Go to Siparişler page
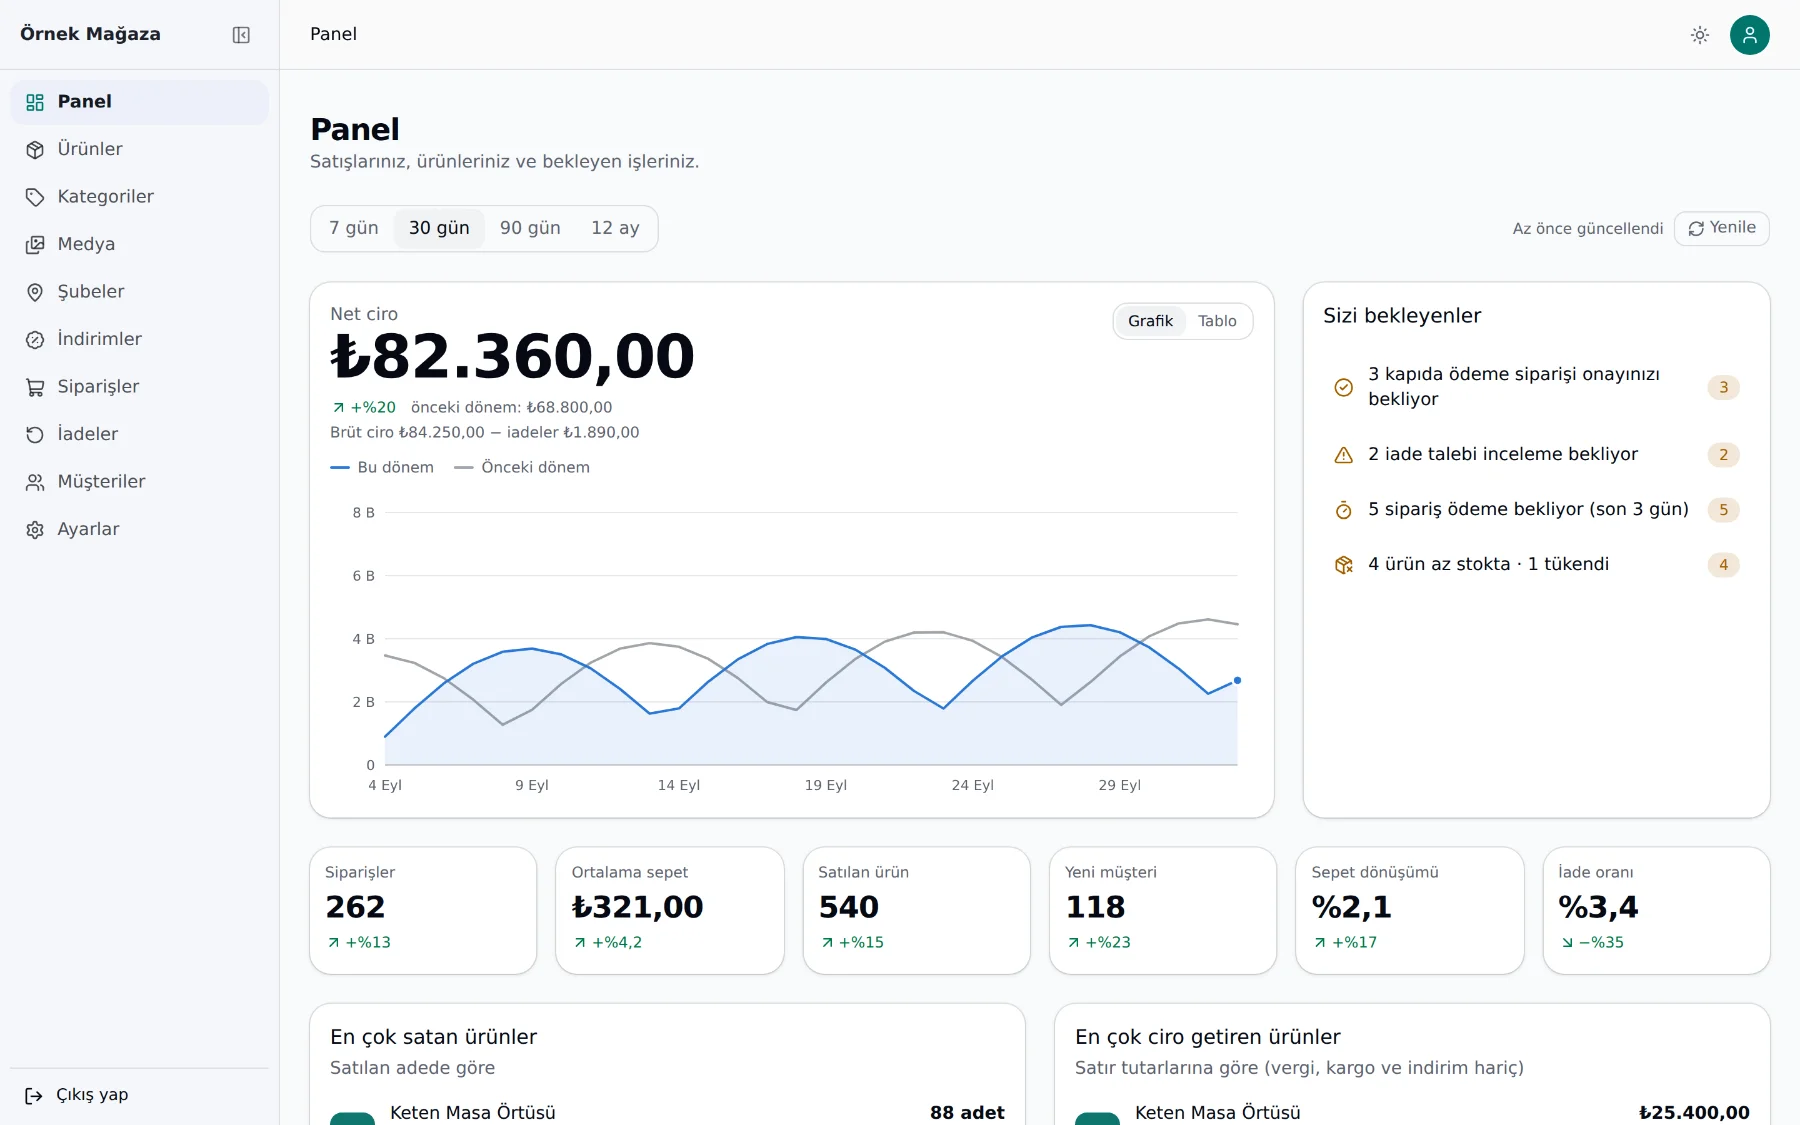Image resolution: width=1800 pixels, height=1125 pixels. (140, 387)
